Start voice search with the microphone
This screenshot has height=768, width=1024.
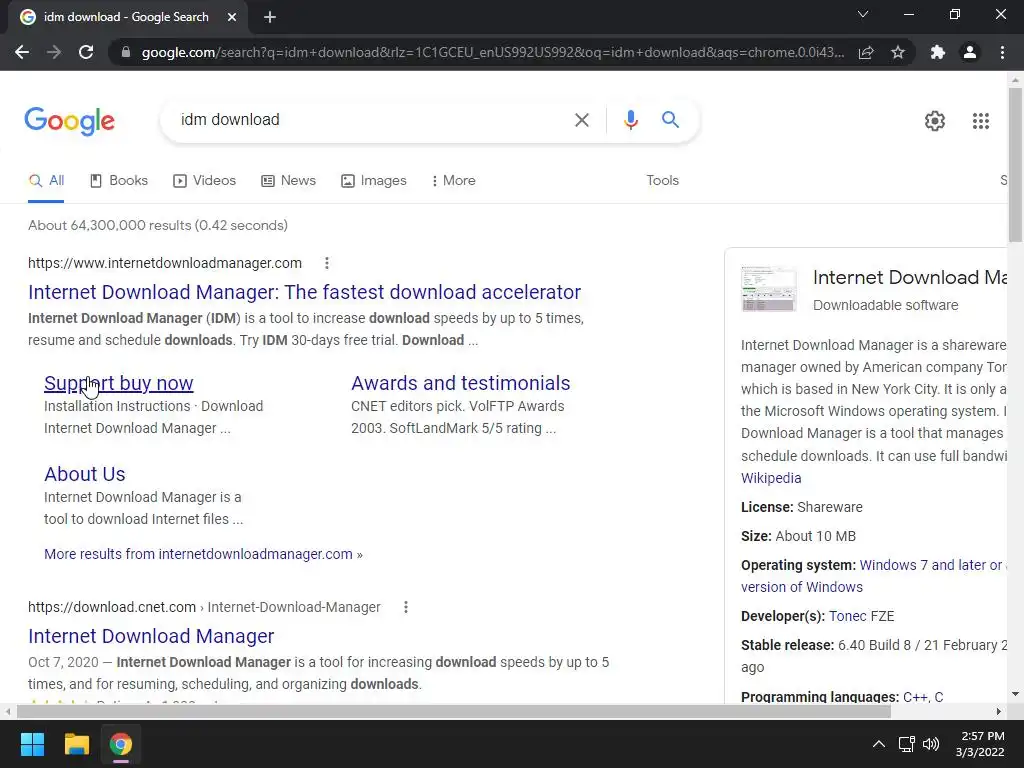coord(630,120)
